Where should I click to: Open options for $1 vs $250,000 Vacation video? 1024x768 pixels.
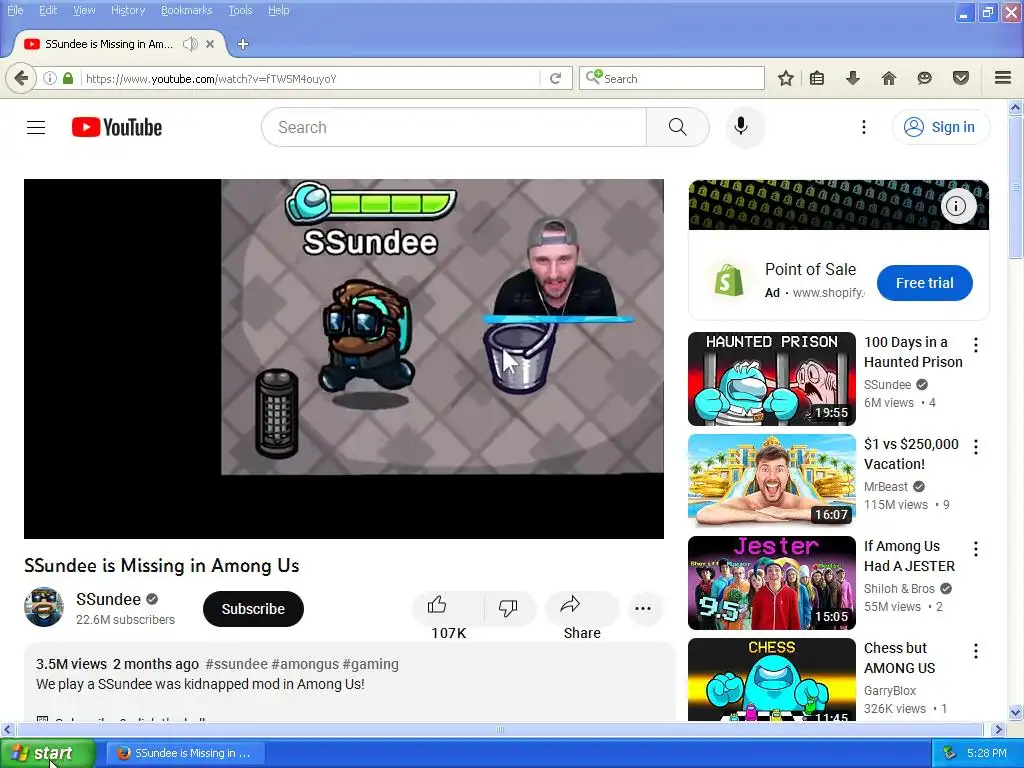976,447
